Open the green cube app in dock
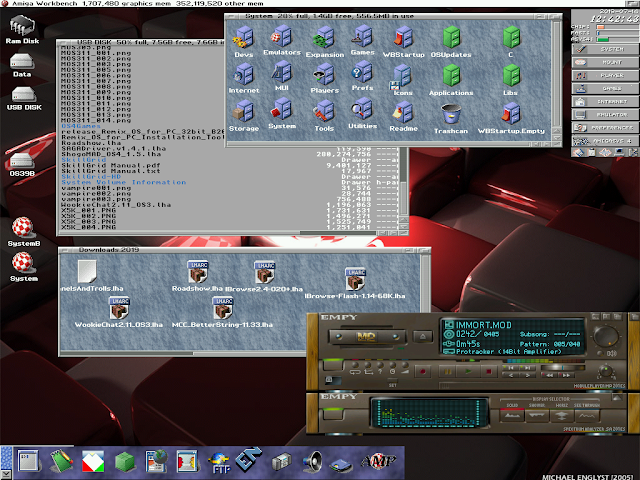This screenshot has width=640, height=480. point(124,462)
